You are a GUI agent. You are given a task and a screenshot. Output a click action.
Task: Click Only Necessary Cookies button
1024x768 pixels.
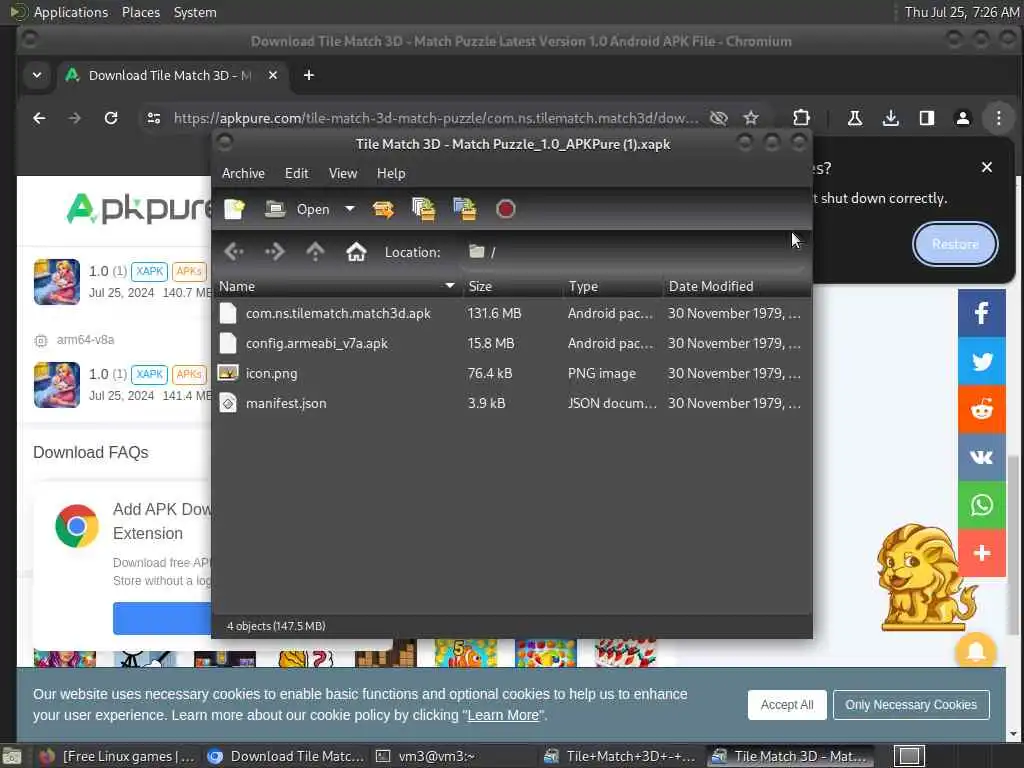click(x=911, y=705)
